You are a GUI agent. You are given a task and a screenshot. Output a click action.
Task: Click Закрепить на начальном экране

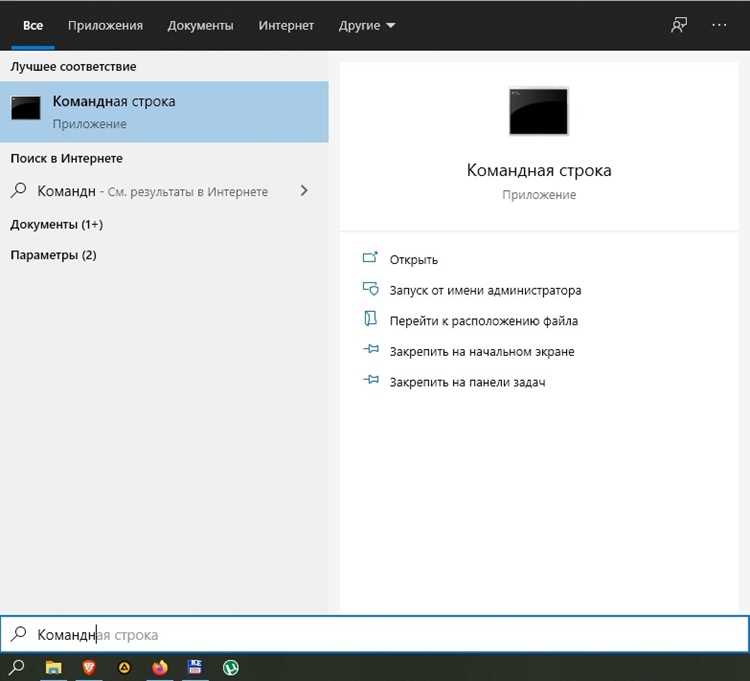pos(482,351)
